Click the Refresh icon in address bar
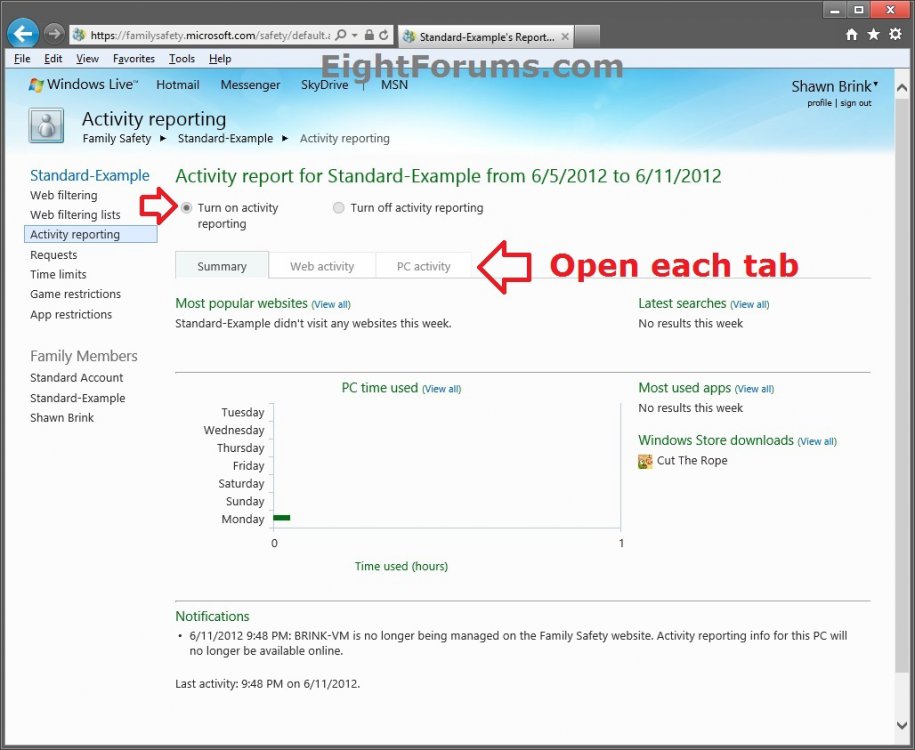This screenshot has height=750, width=915. point(385,35)
